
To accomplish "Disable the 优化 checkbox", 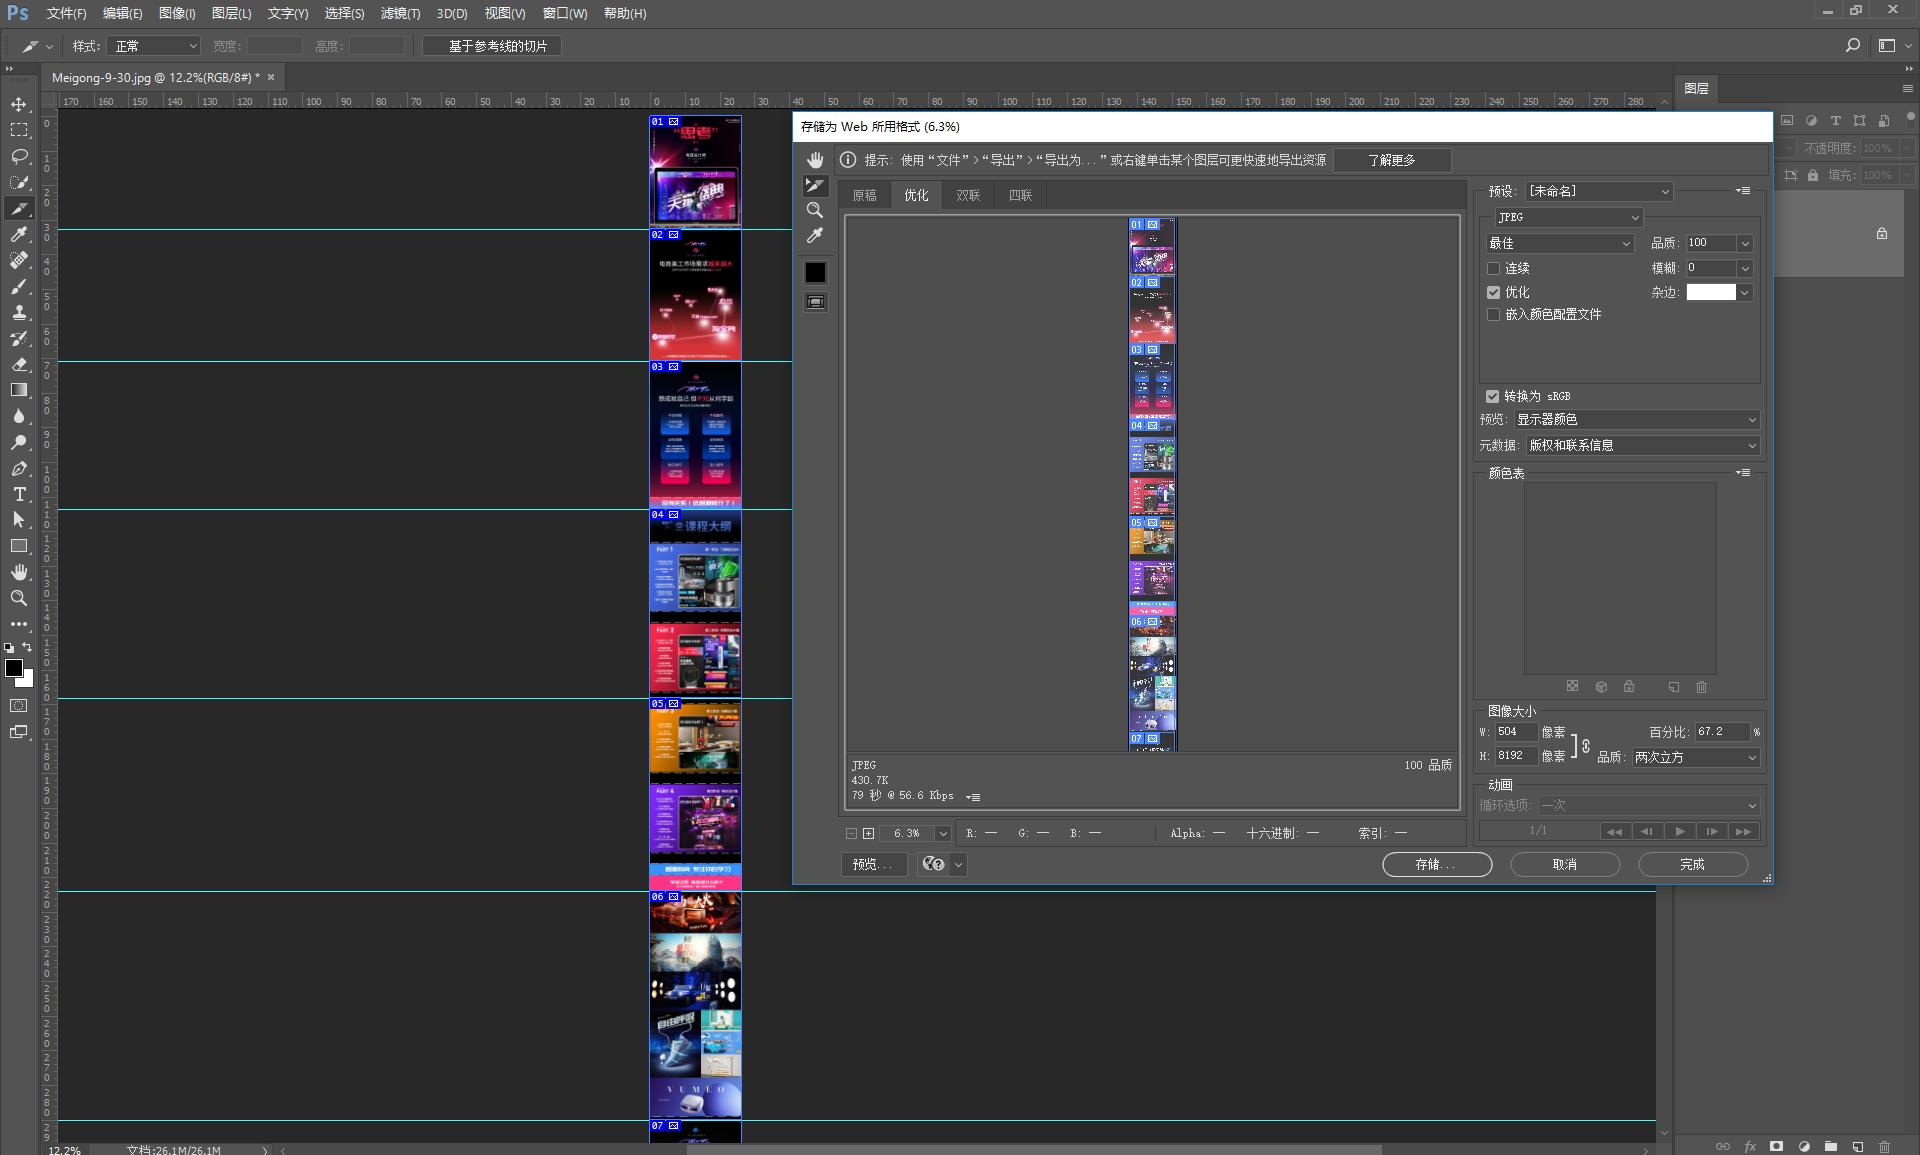I will click(1494, 292).
